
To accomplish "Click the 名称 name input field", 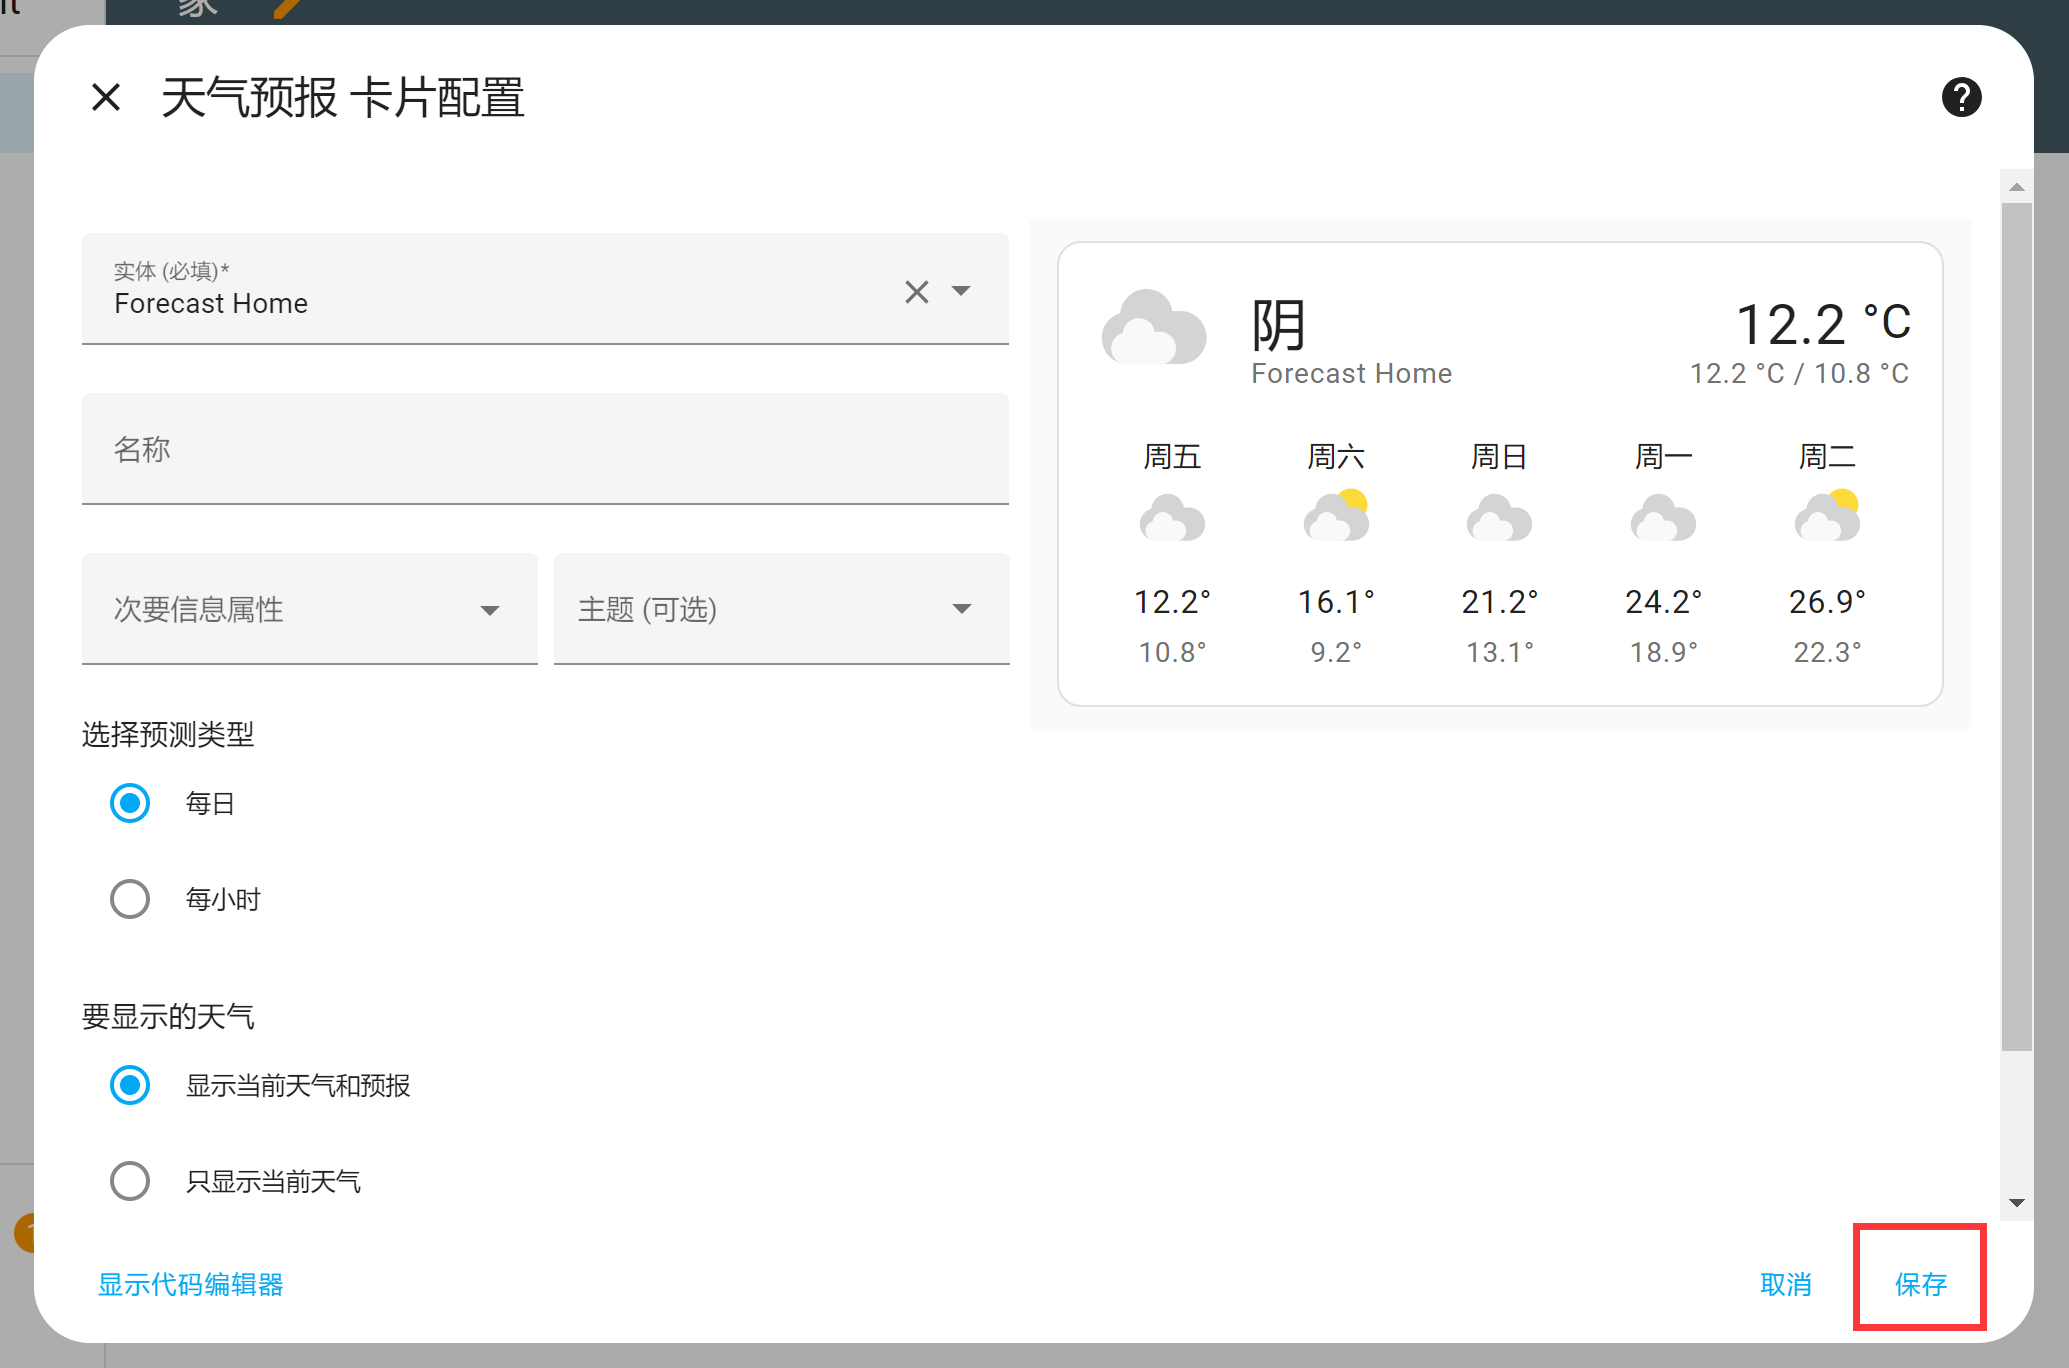I will coord(545,449).
